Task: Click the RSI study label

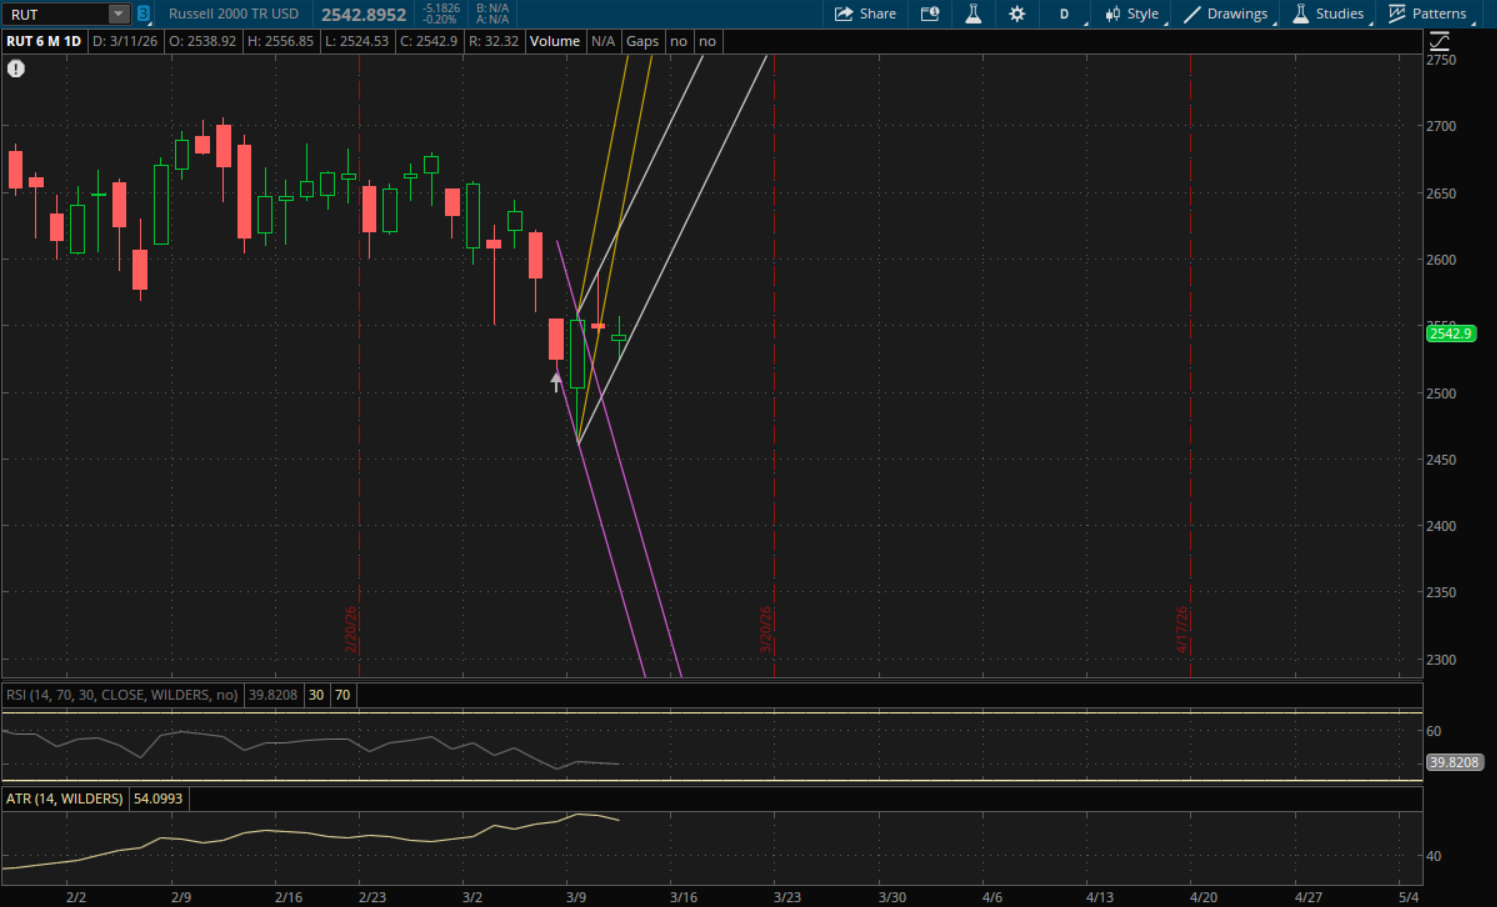Action: click(122, 695)
